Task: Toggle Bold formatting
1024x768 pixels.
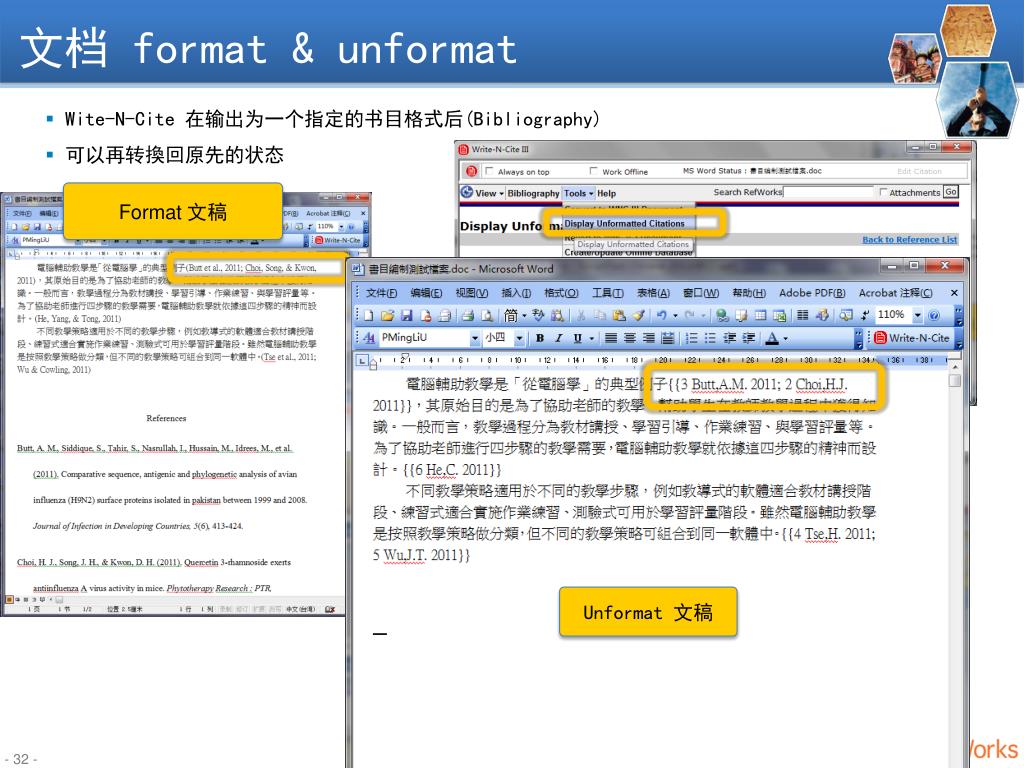Action: point(540,338)
